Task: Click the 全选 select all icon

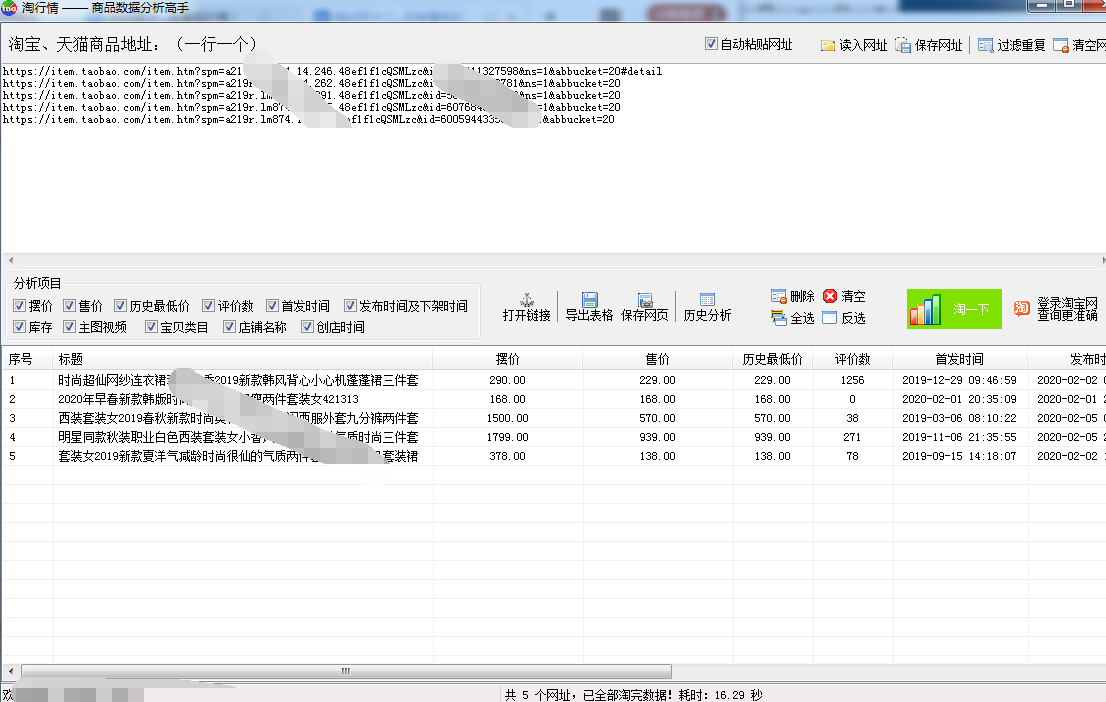Action: point(779,318)
